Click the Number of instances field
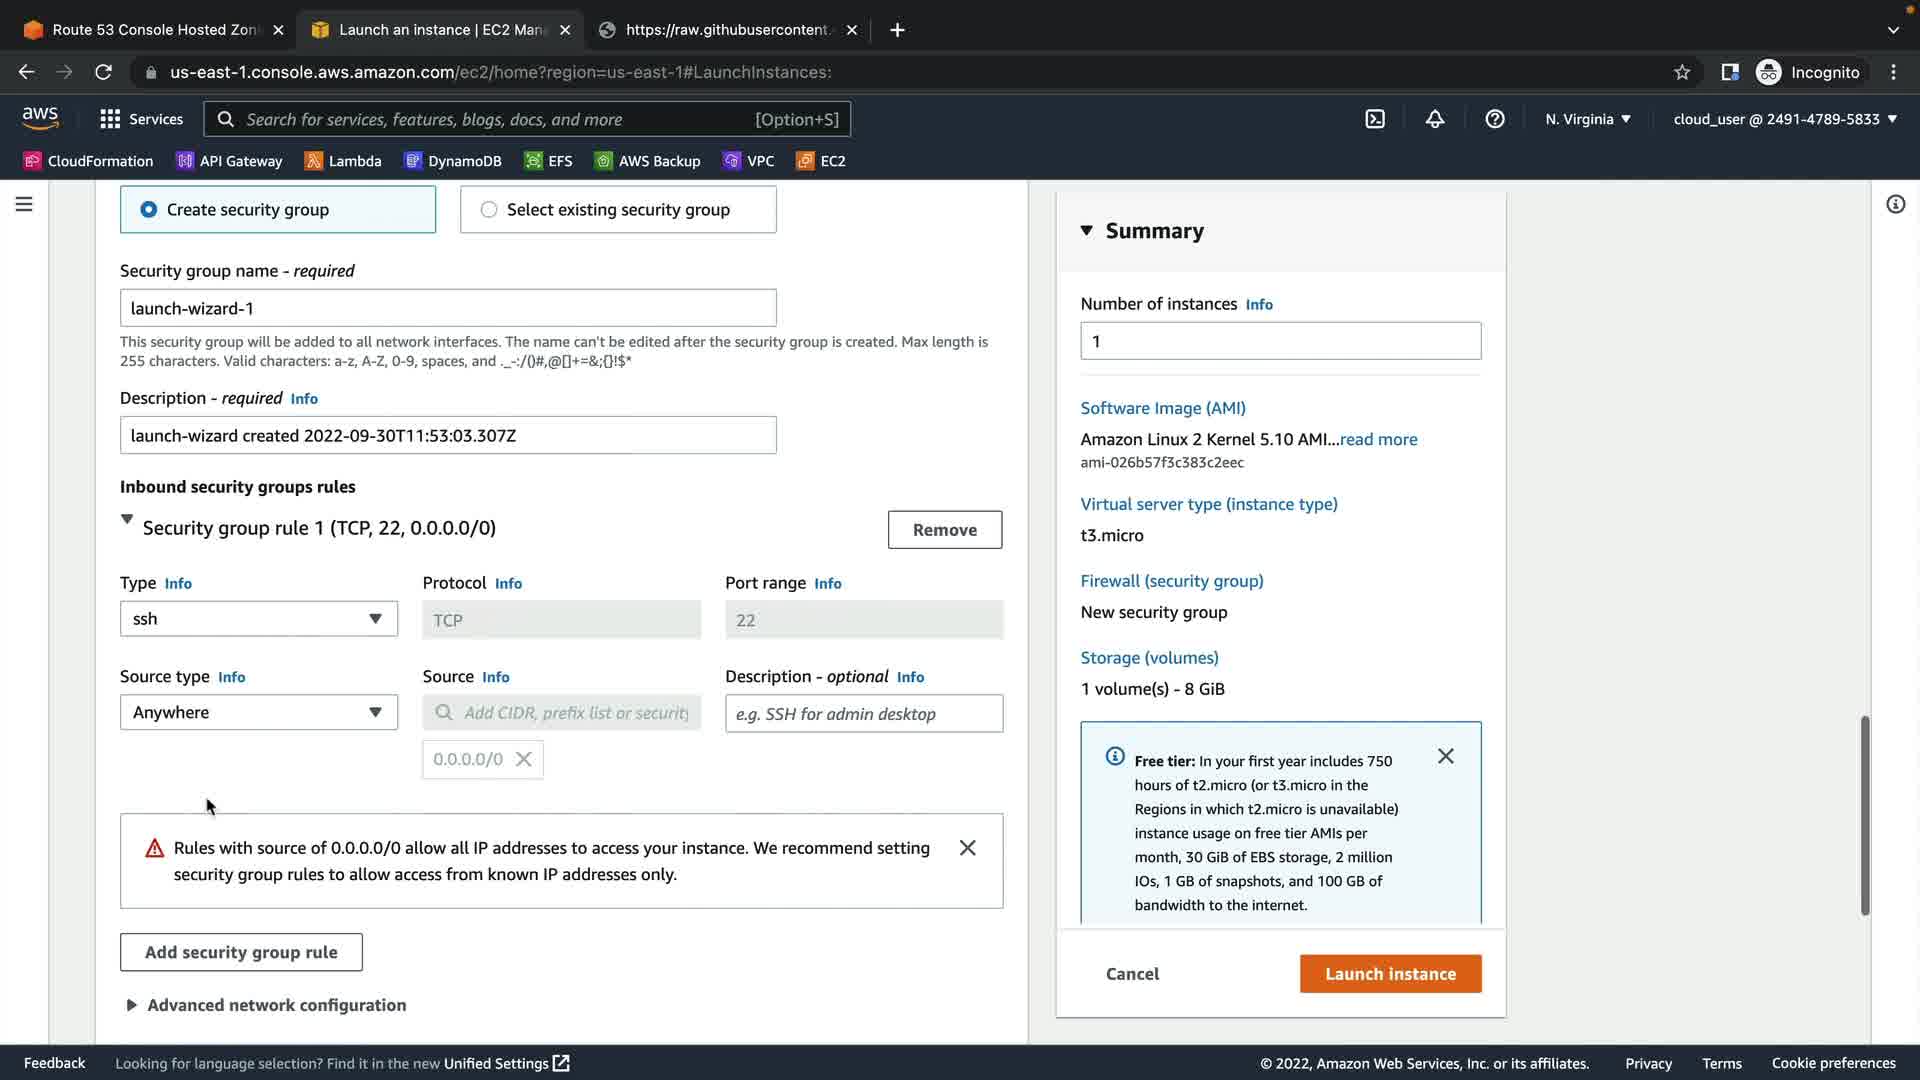 (x=1280, y=341)
